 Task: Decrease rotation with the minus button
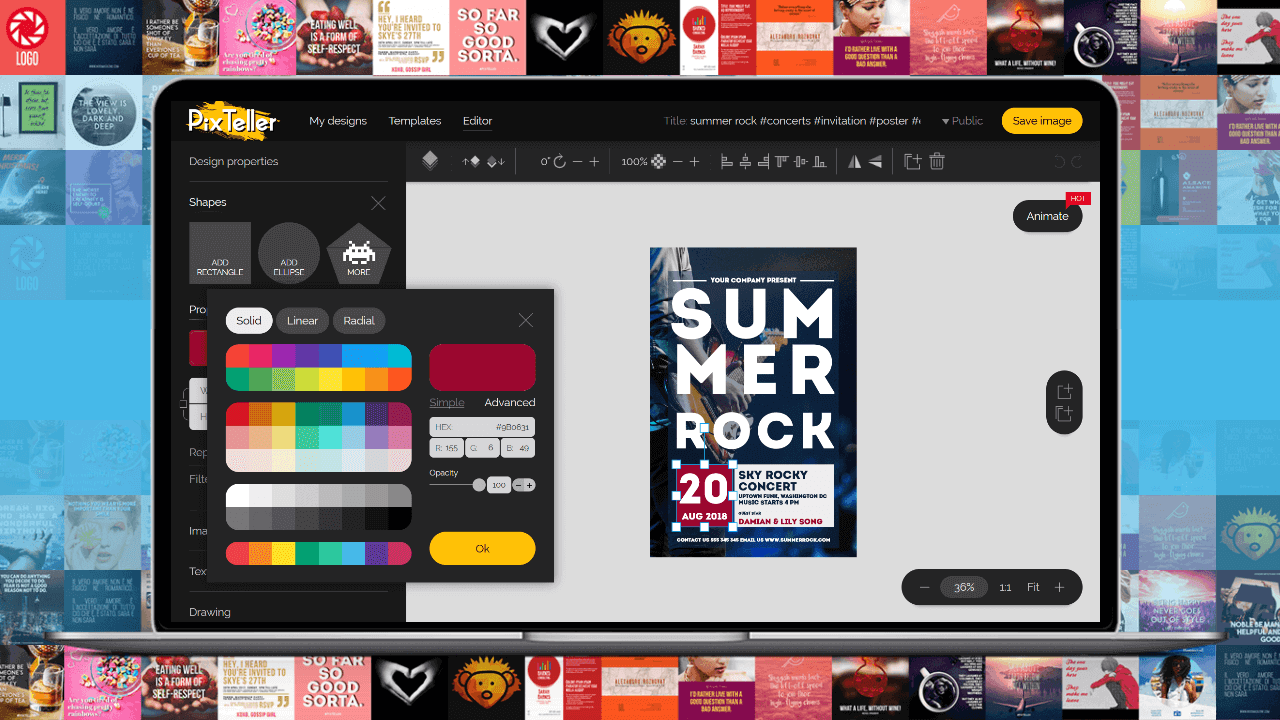(577, 161)
